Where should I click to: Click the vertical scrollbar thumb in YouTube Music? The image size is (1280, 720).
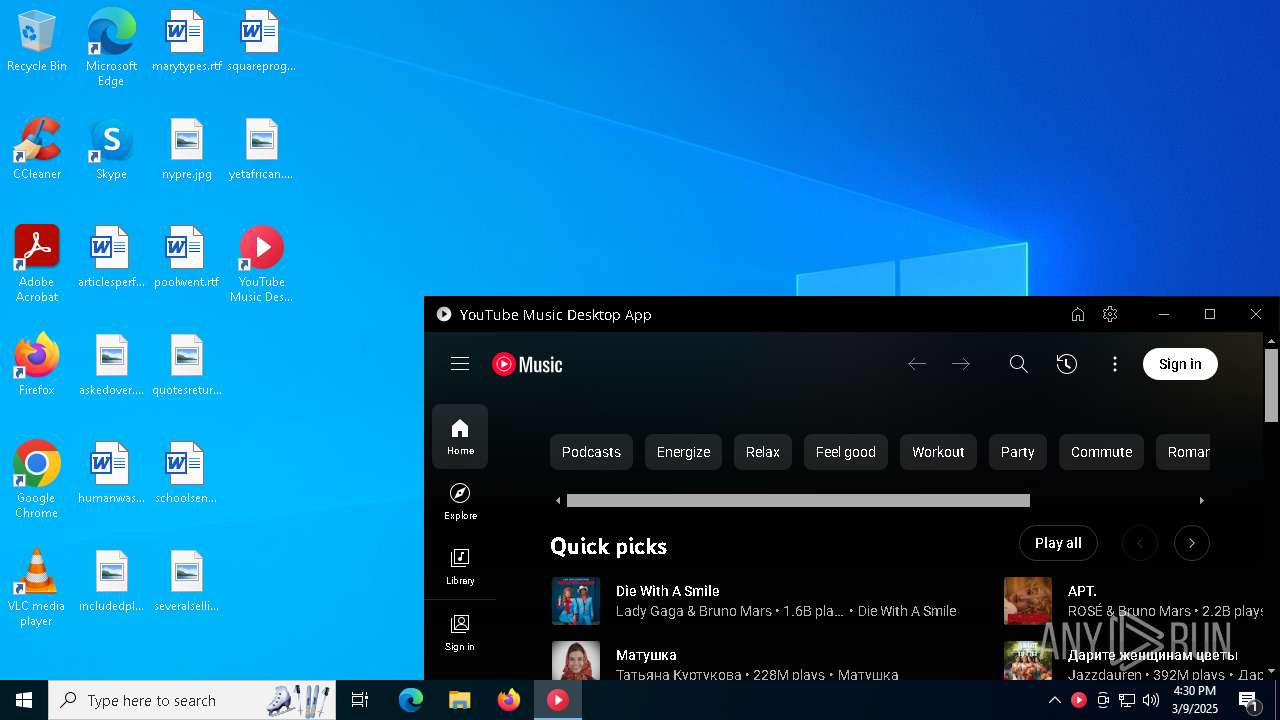point(1271,386)
